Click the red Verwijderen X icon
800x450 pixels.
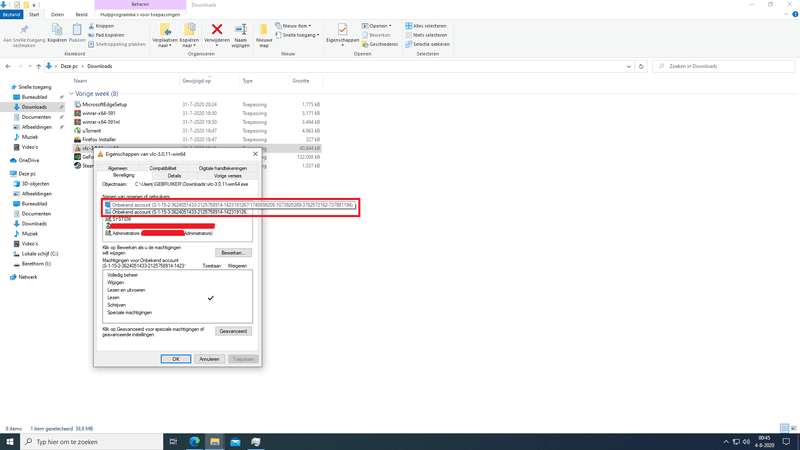[217, 30]
